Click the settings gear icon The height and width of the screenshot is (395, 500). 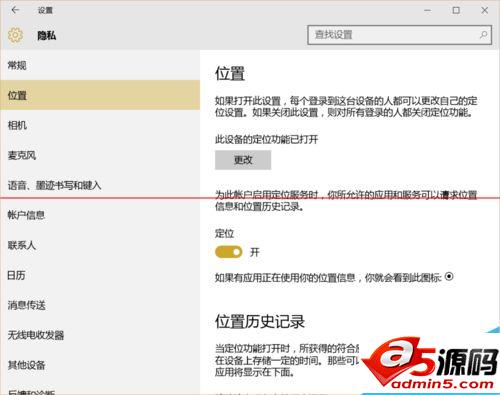click(x=15, y=35)
